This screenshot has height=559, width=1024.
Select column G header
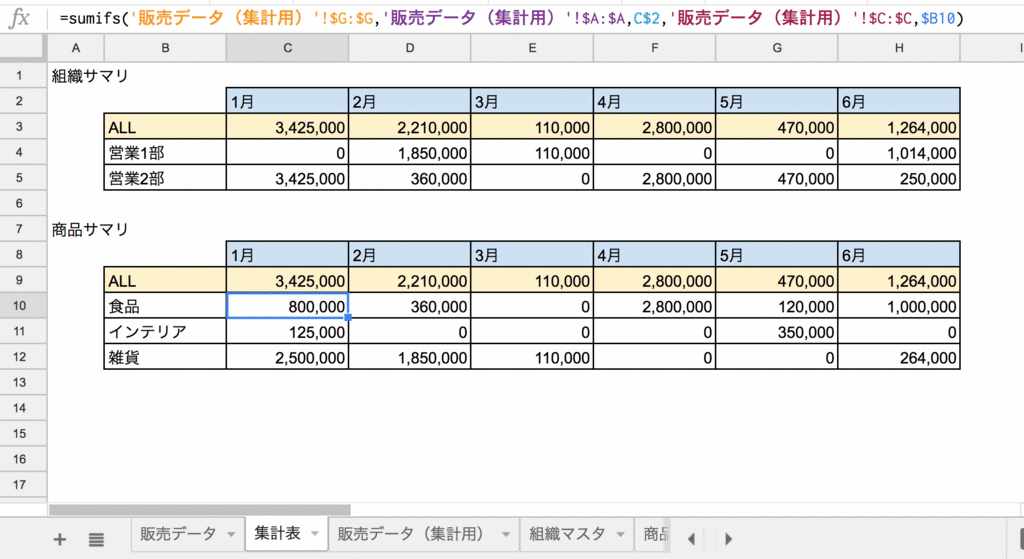(777, 48)
